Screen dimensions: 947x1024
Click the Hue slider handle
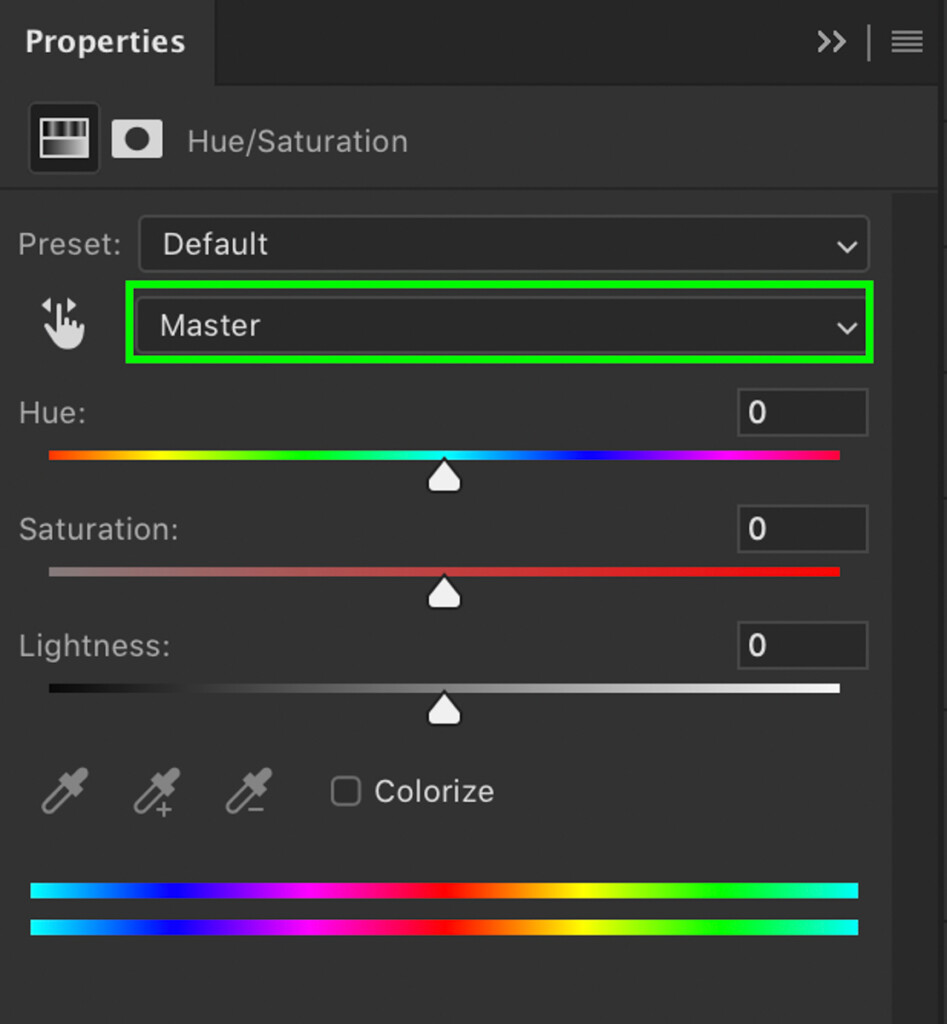pyautogui.click(x=444, y=475)
